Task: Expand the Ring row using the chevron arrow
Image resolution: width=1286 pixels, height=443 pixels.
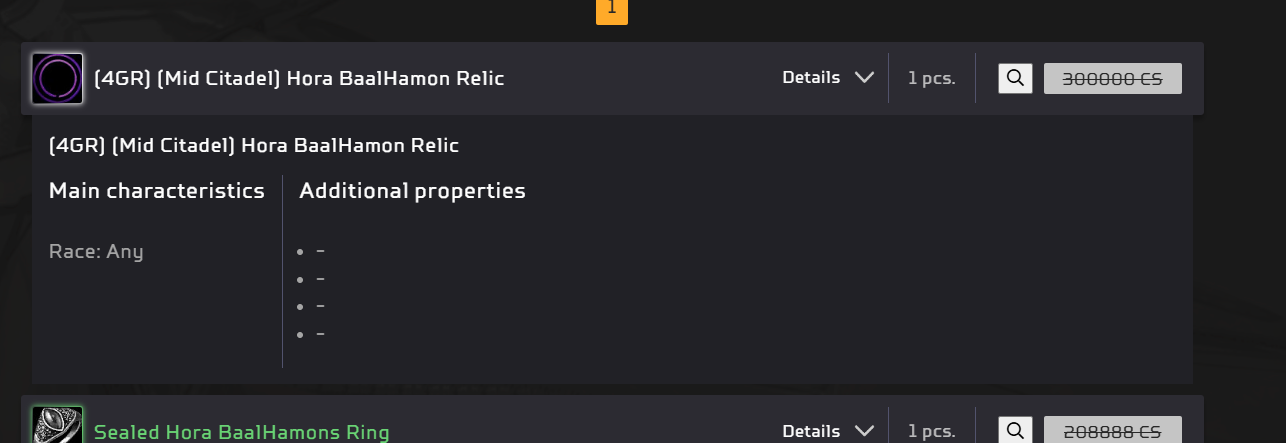Action: click(x=865, y=431)
